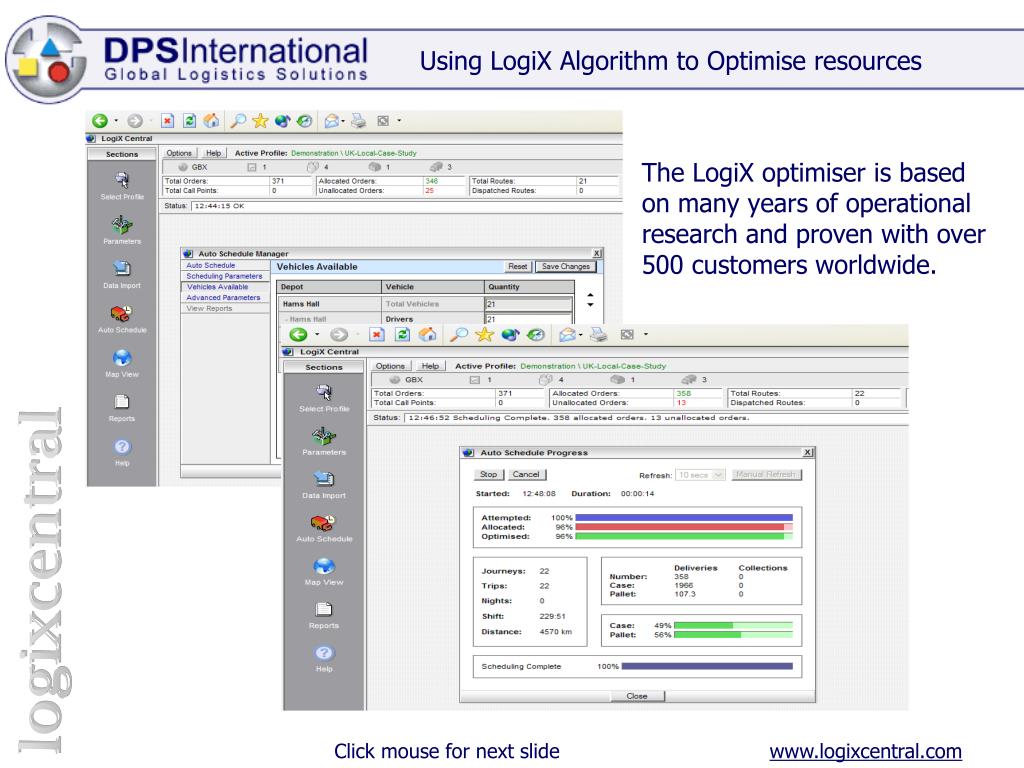This screenshot has height=768, width=1024.
Task: Open mail dropdown arrow in front window toolbar
Action: coord(581,334)
